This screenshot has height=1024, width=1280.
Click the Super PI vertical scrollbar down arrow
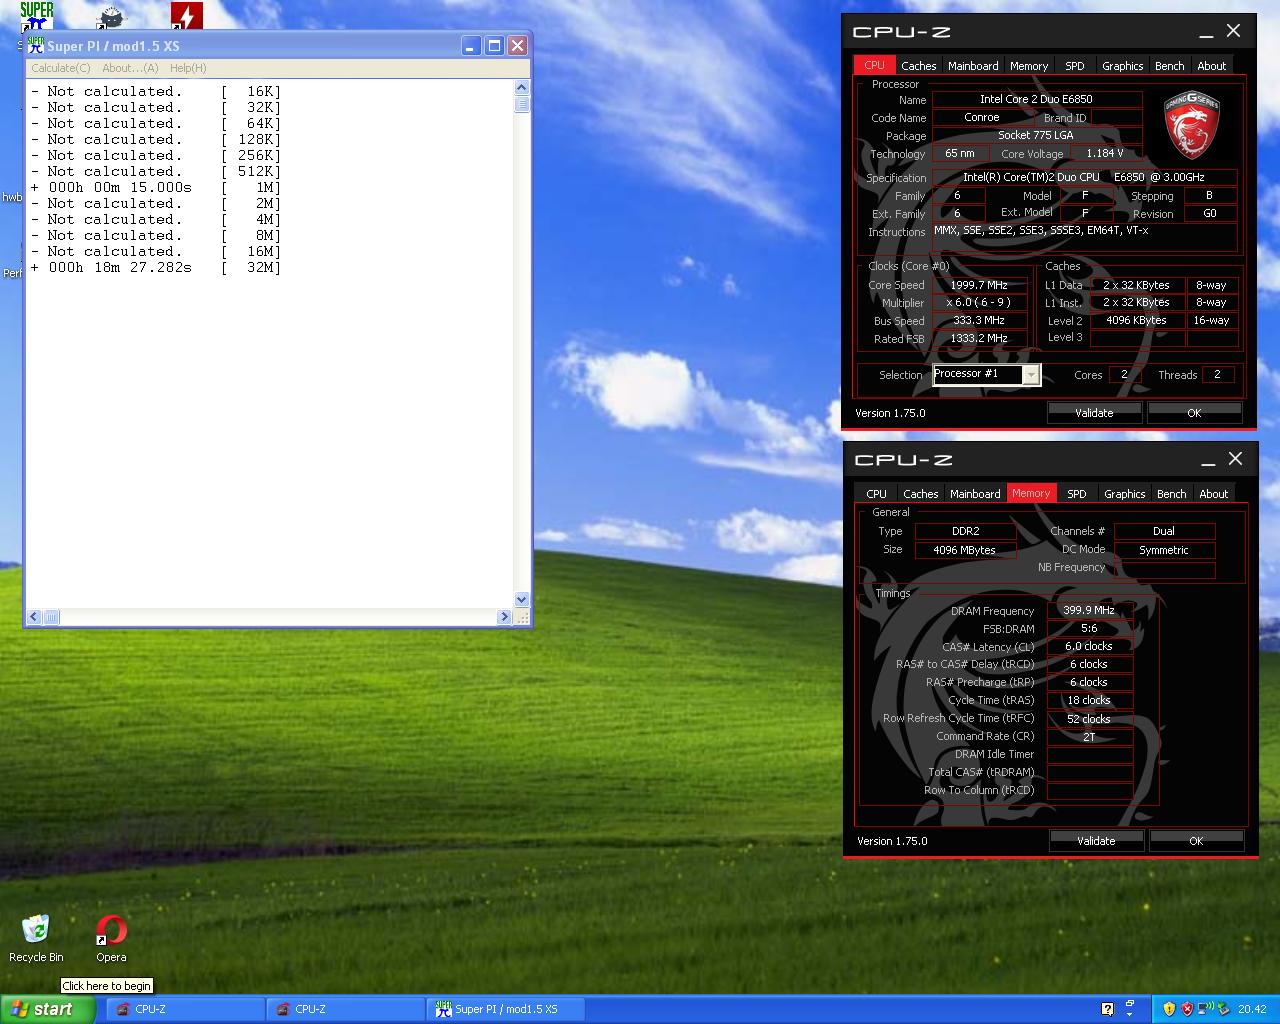(521, 600)
